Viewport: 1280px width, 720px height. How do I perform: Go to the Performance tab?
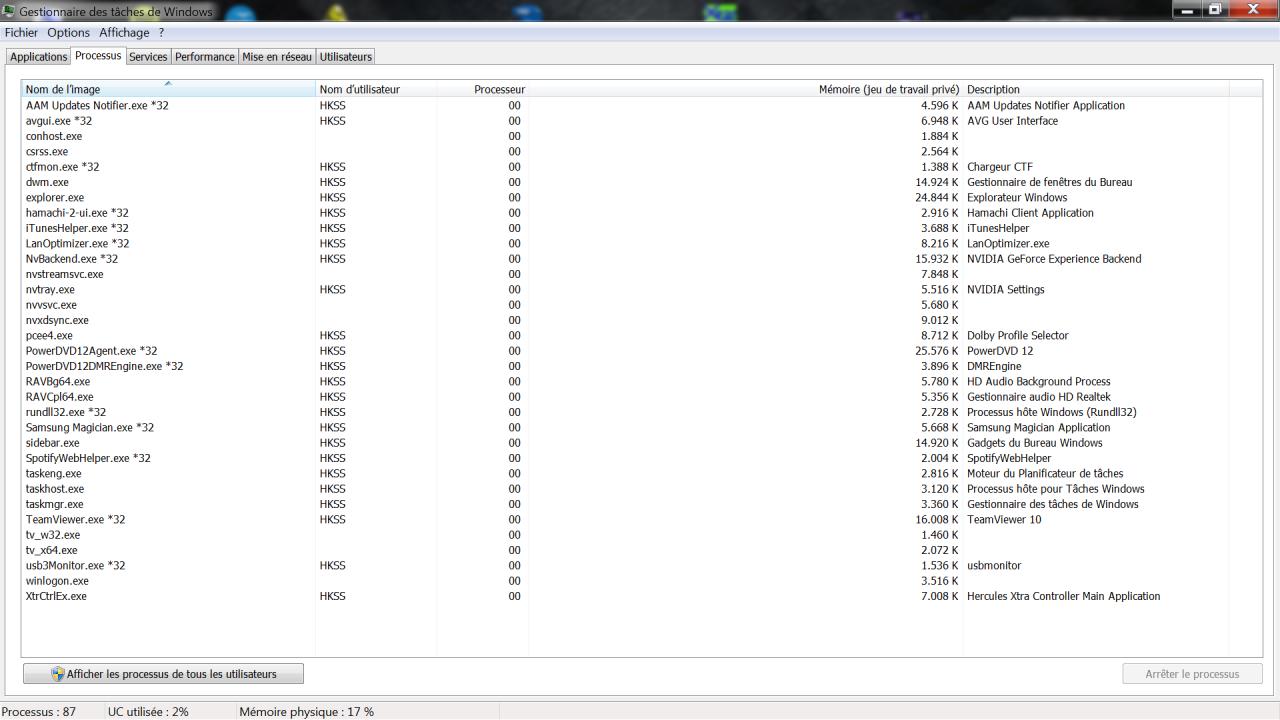click(x=205, y=57)
